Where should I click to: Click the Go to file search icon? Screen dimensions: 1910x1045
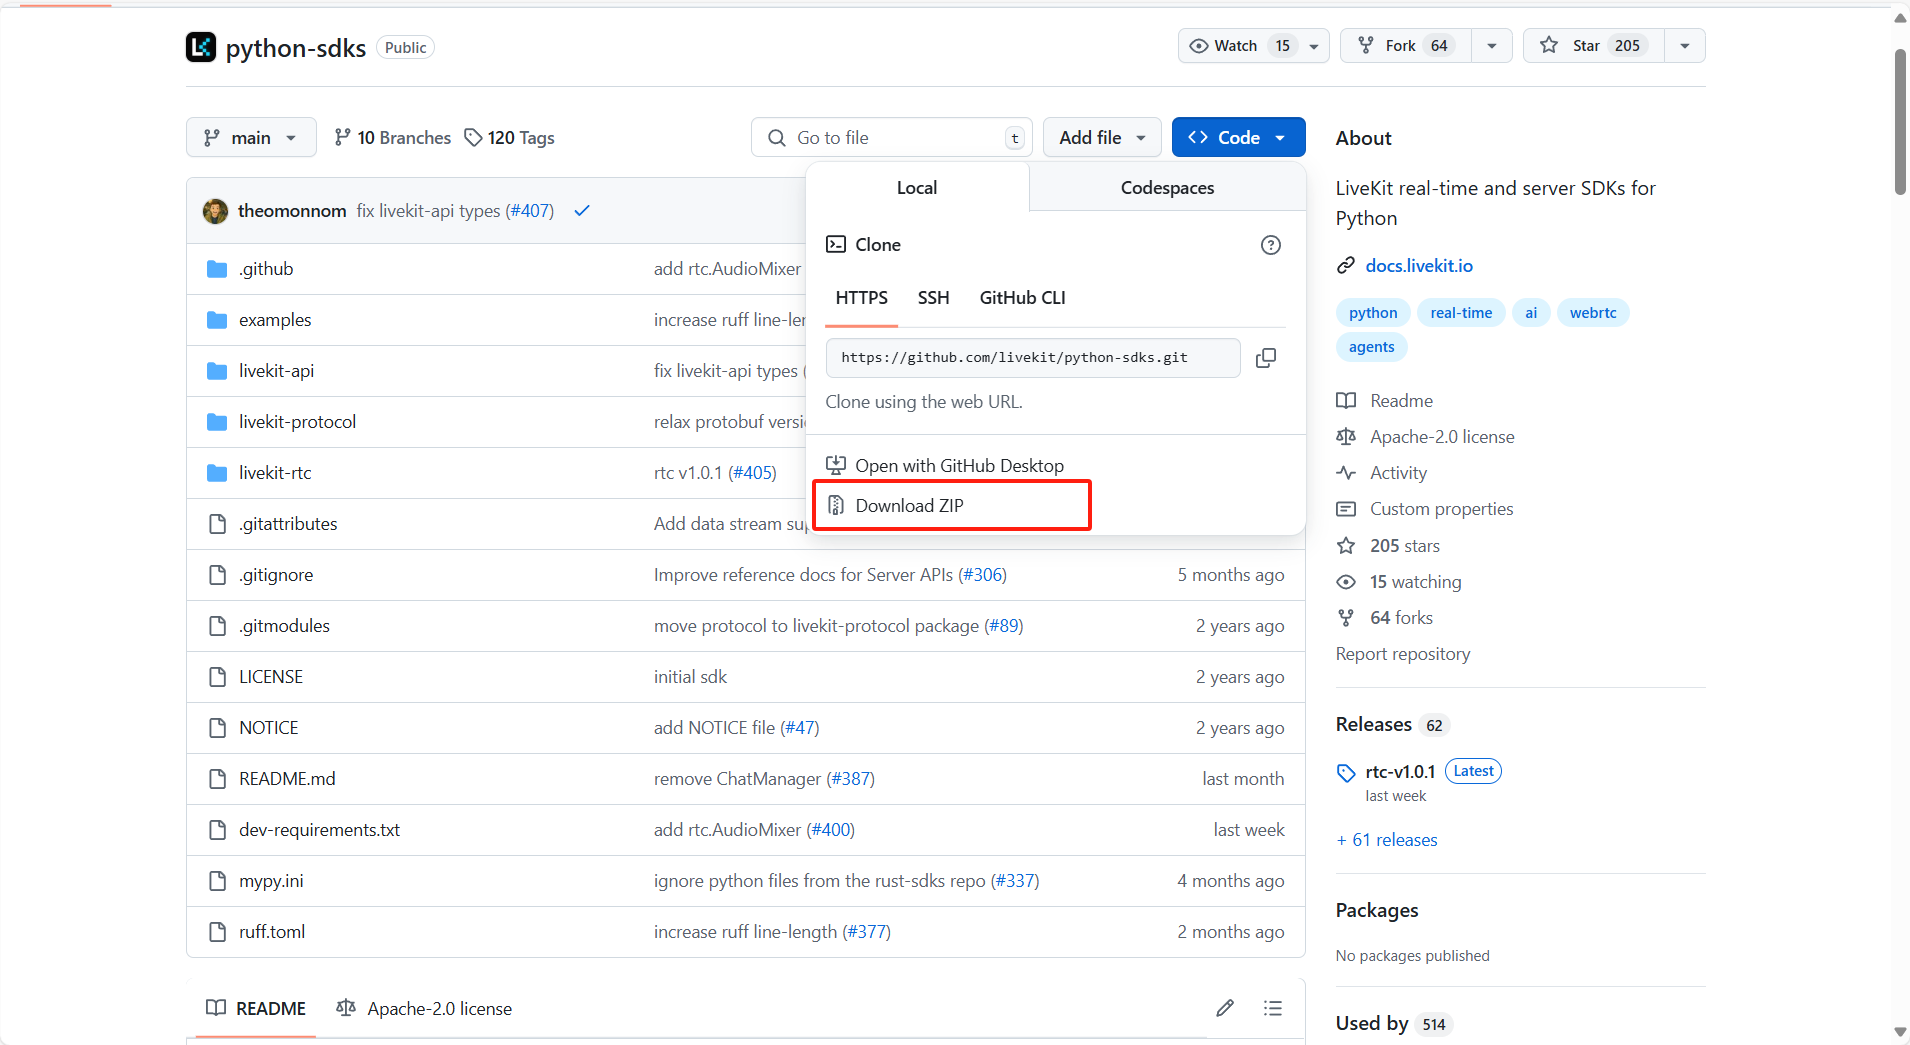tap(777, 138)
